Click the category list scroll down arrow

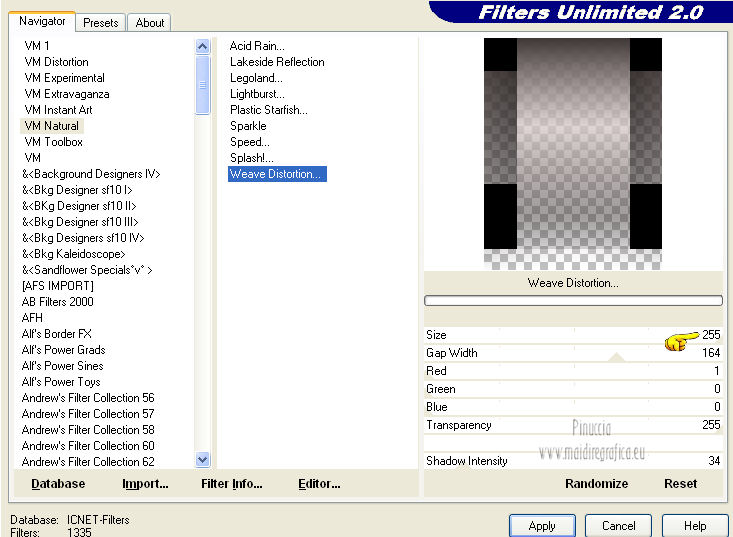[x=202, y=459]
